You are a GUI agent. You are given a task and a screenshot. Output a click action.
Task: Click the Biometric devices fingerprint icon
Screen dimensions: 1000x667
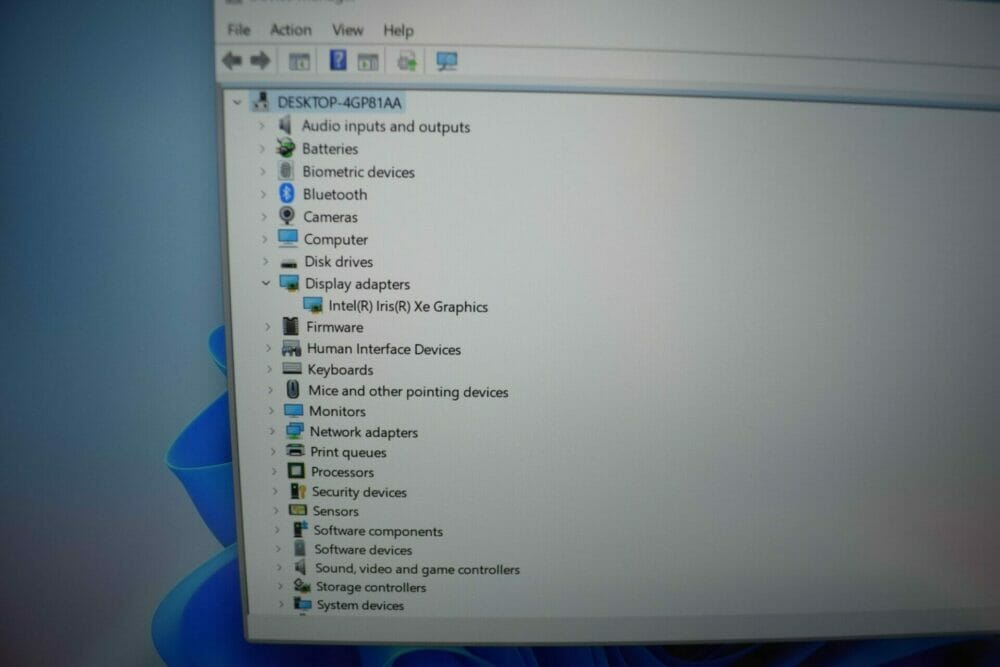(x=286, y=171)
